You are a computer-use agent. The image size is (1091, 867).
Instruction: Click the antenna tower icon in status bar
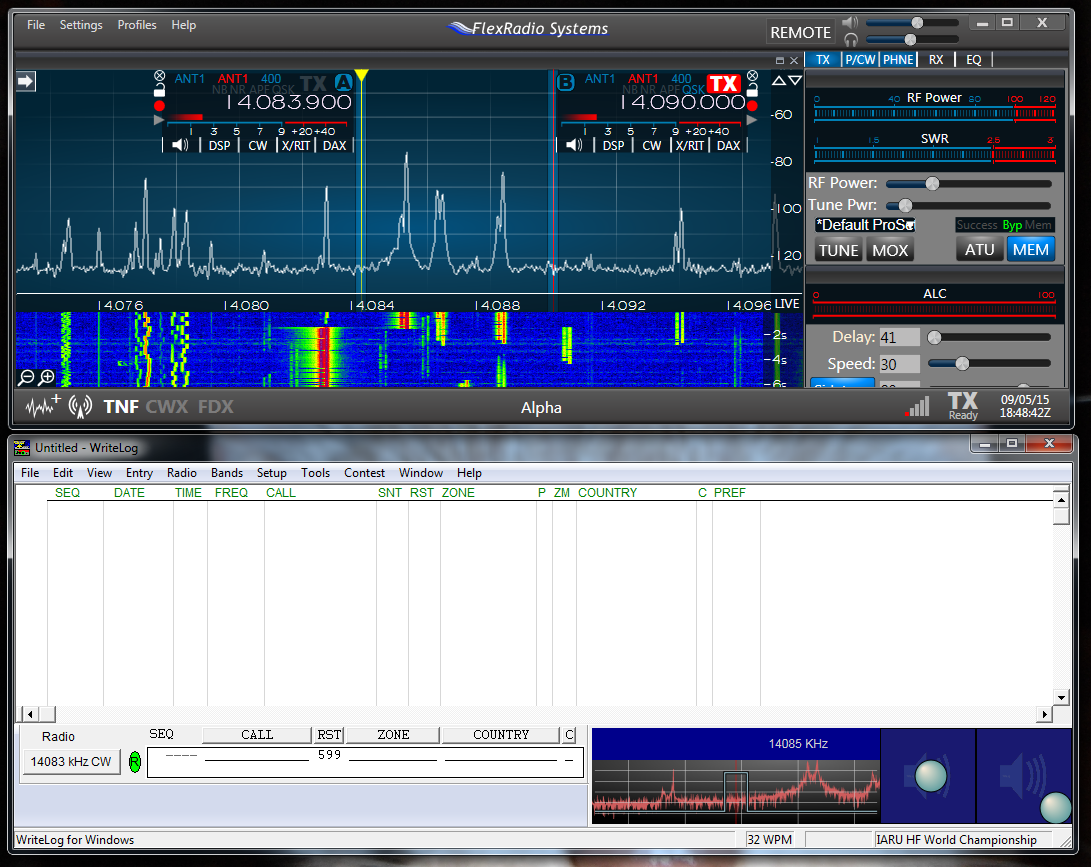(x=81, y=406)
